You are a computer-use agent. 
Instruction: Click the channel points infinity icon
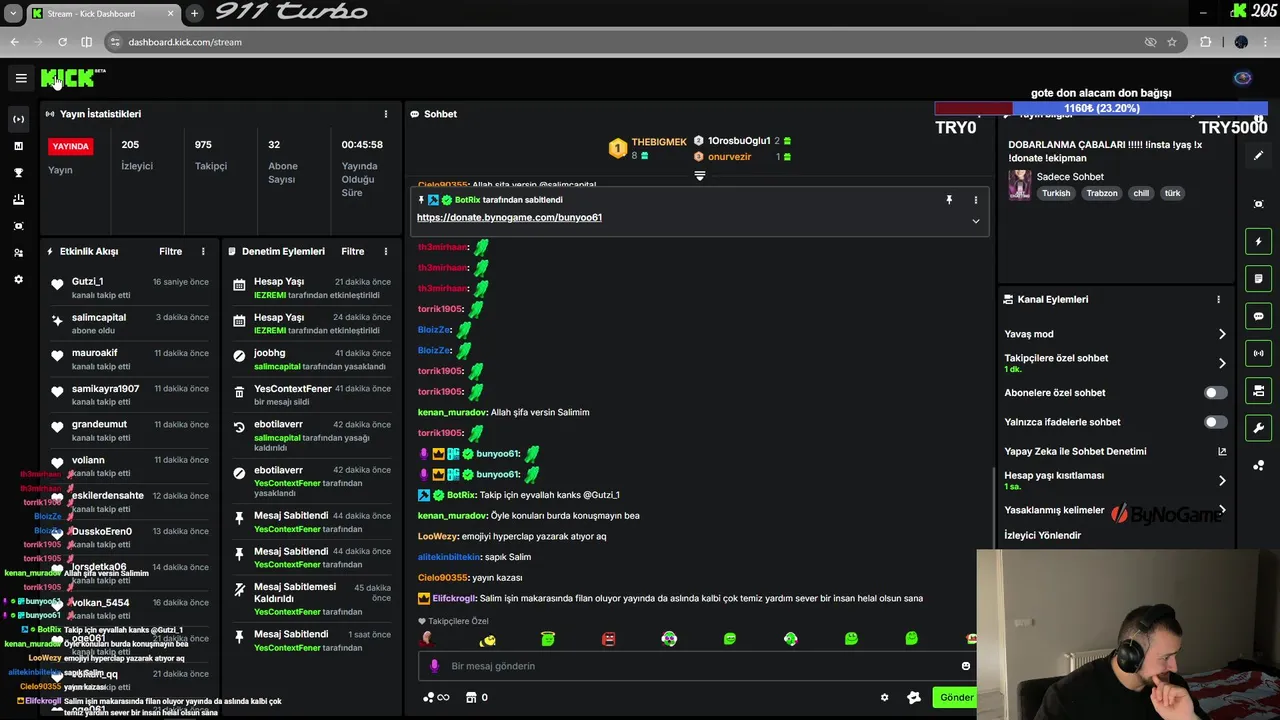pos(436,697)
